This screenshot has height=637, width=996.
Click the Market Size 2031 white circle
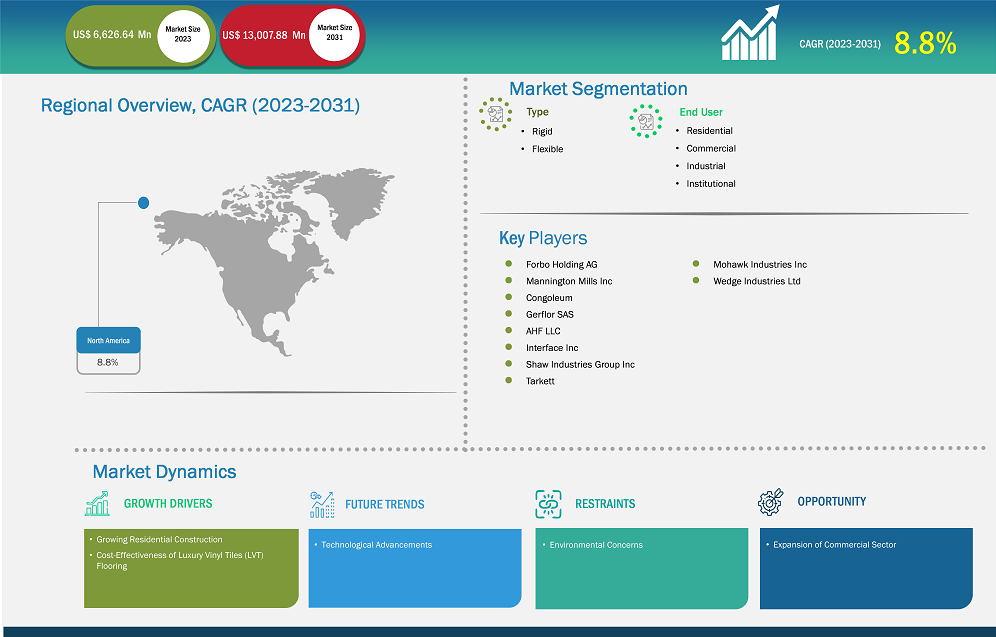click(x=335, y=33)
